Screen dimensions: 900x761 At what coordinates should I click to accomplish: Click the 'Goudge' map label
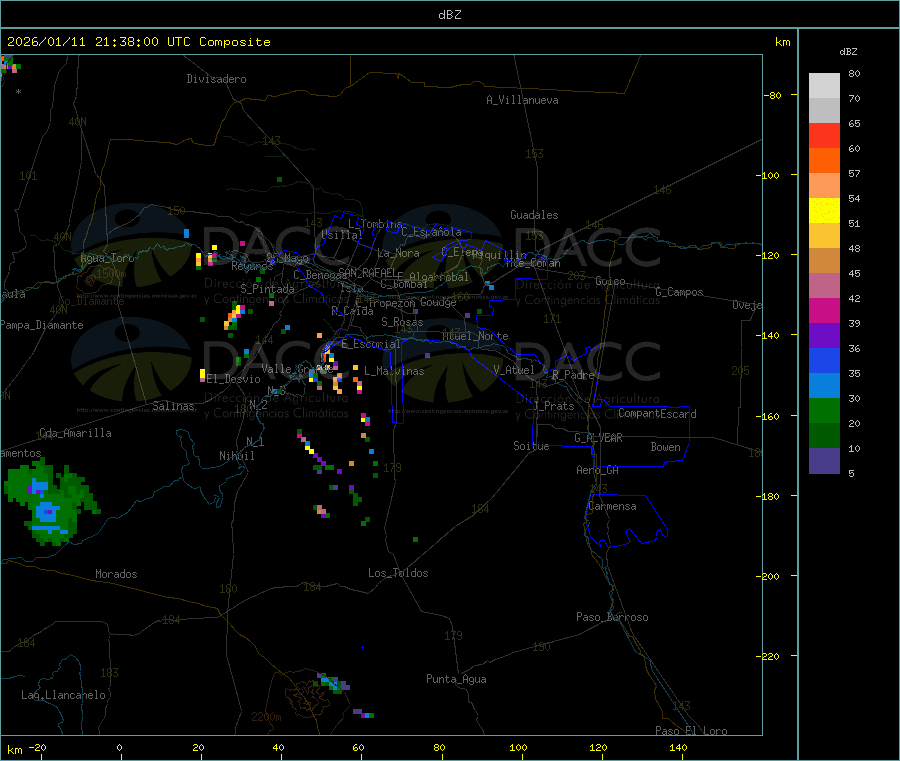438,302
